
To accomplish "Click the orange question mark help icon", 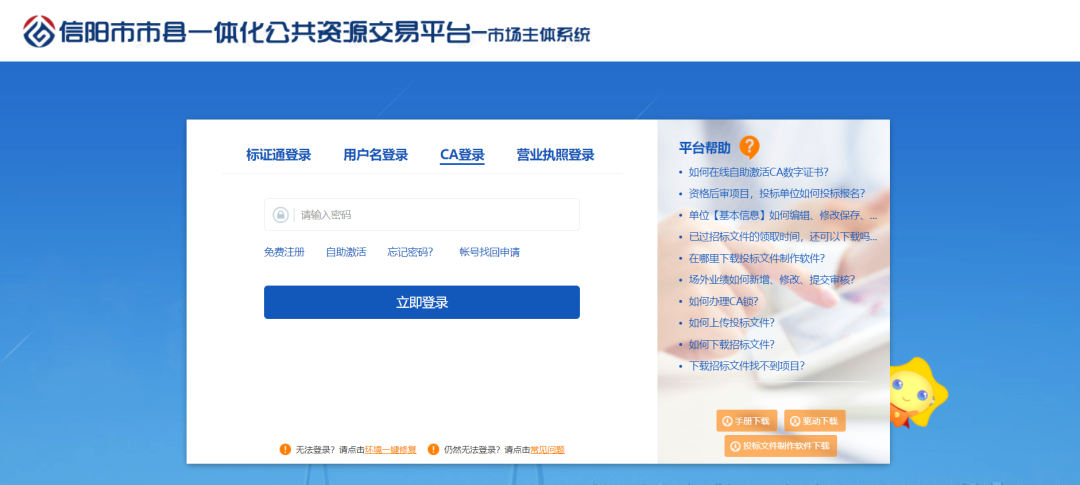I will tap(749, 148).
